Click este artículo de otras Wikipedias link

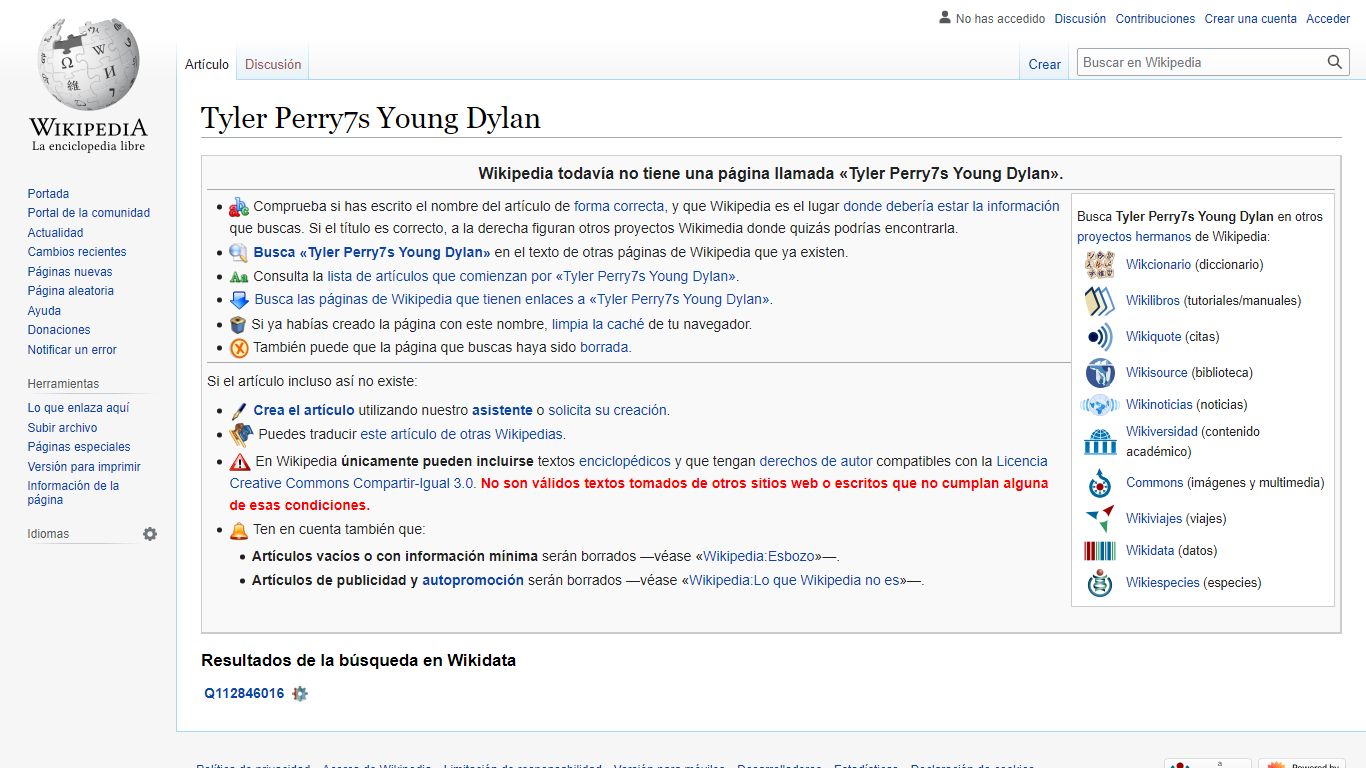pos(462,434)
